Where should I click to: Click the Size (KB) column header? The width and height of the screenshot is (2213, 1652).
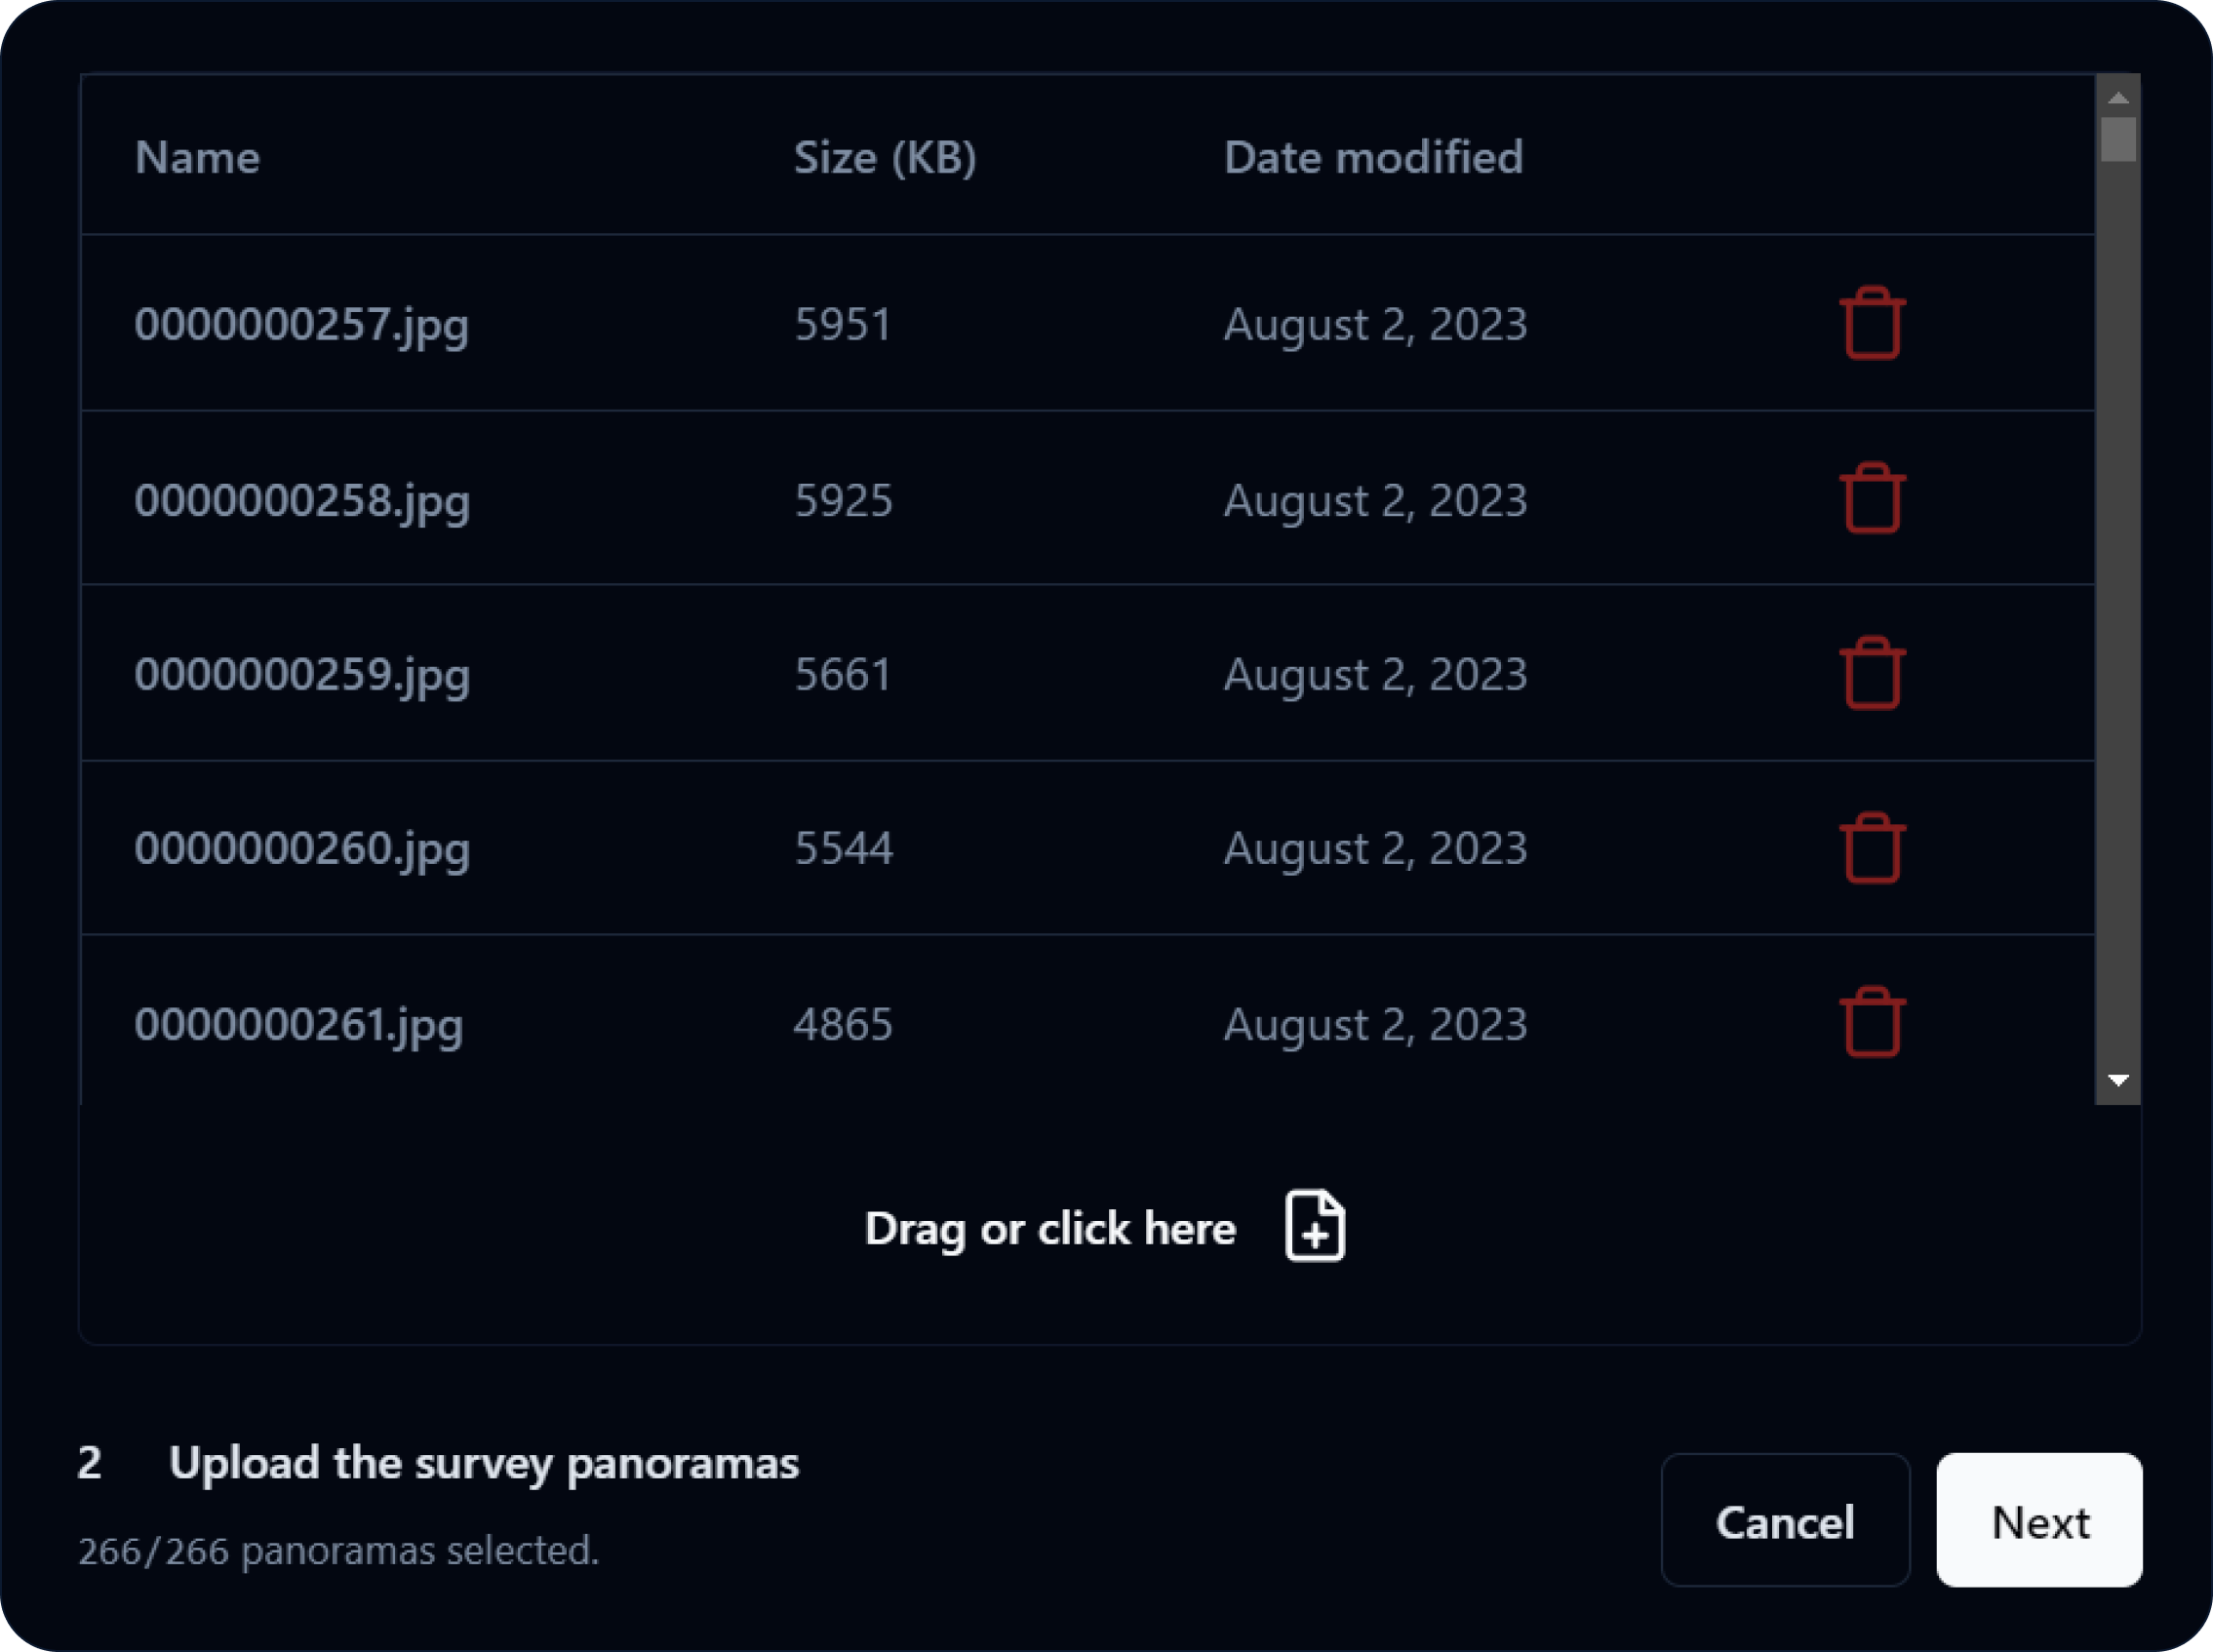pyautogui.click(x=885, y=158)
